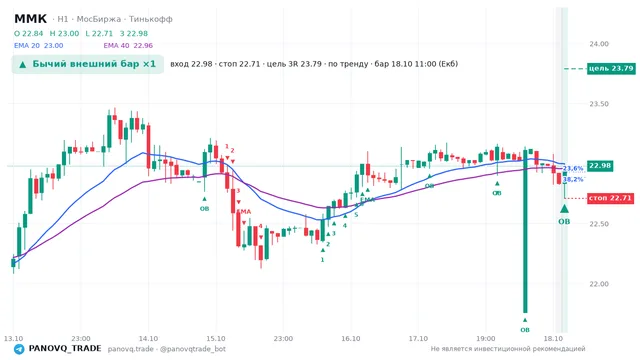640x360 pixels.
Task: Click the 16.10 date axis label
Action: [x=351, y=339]
